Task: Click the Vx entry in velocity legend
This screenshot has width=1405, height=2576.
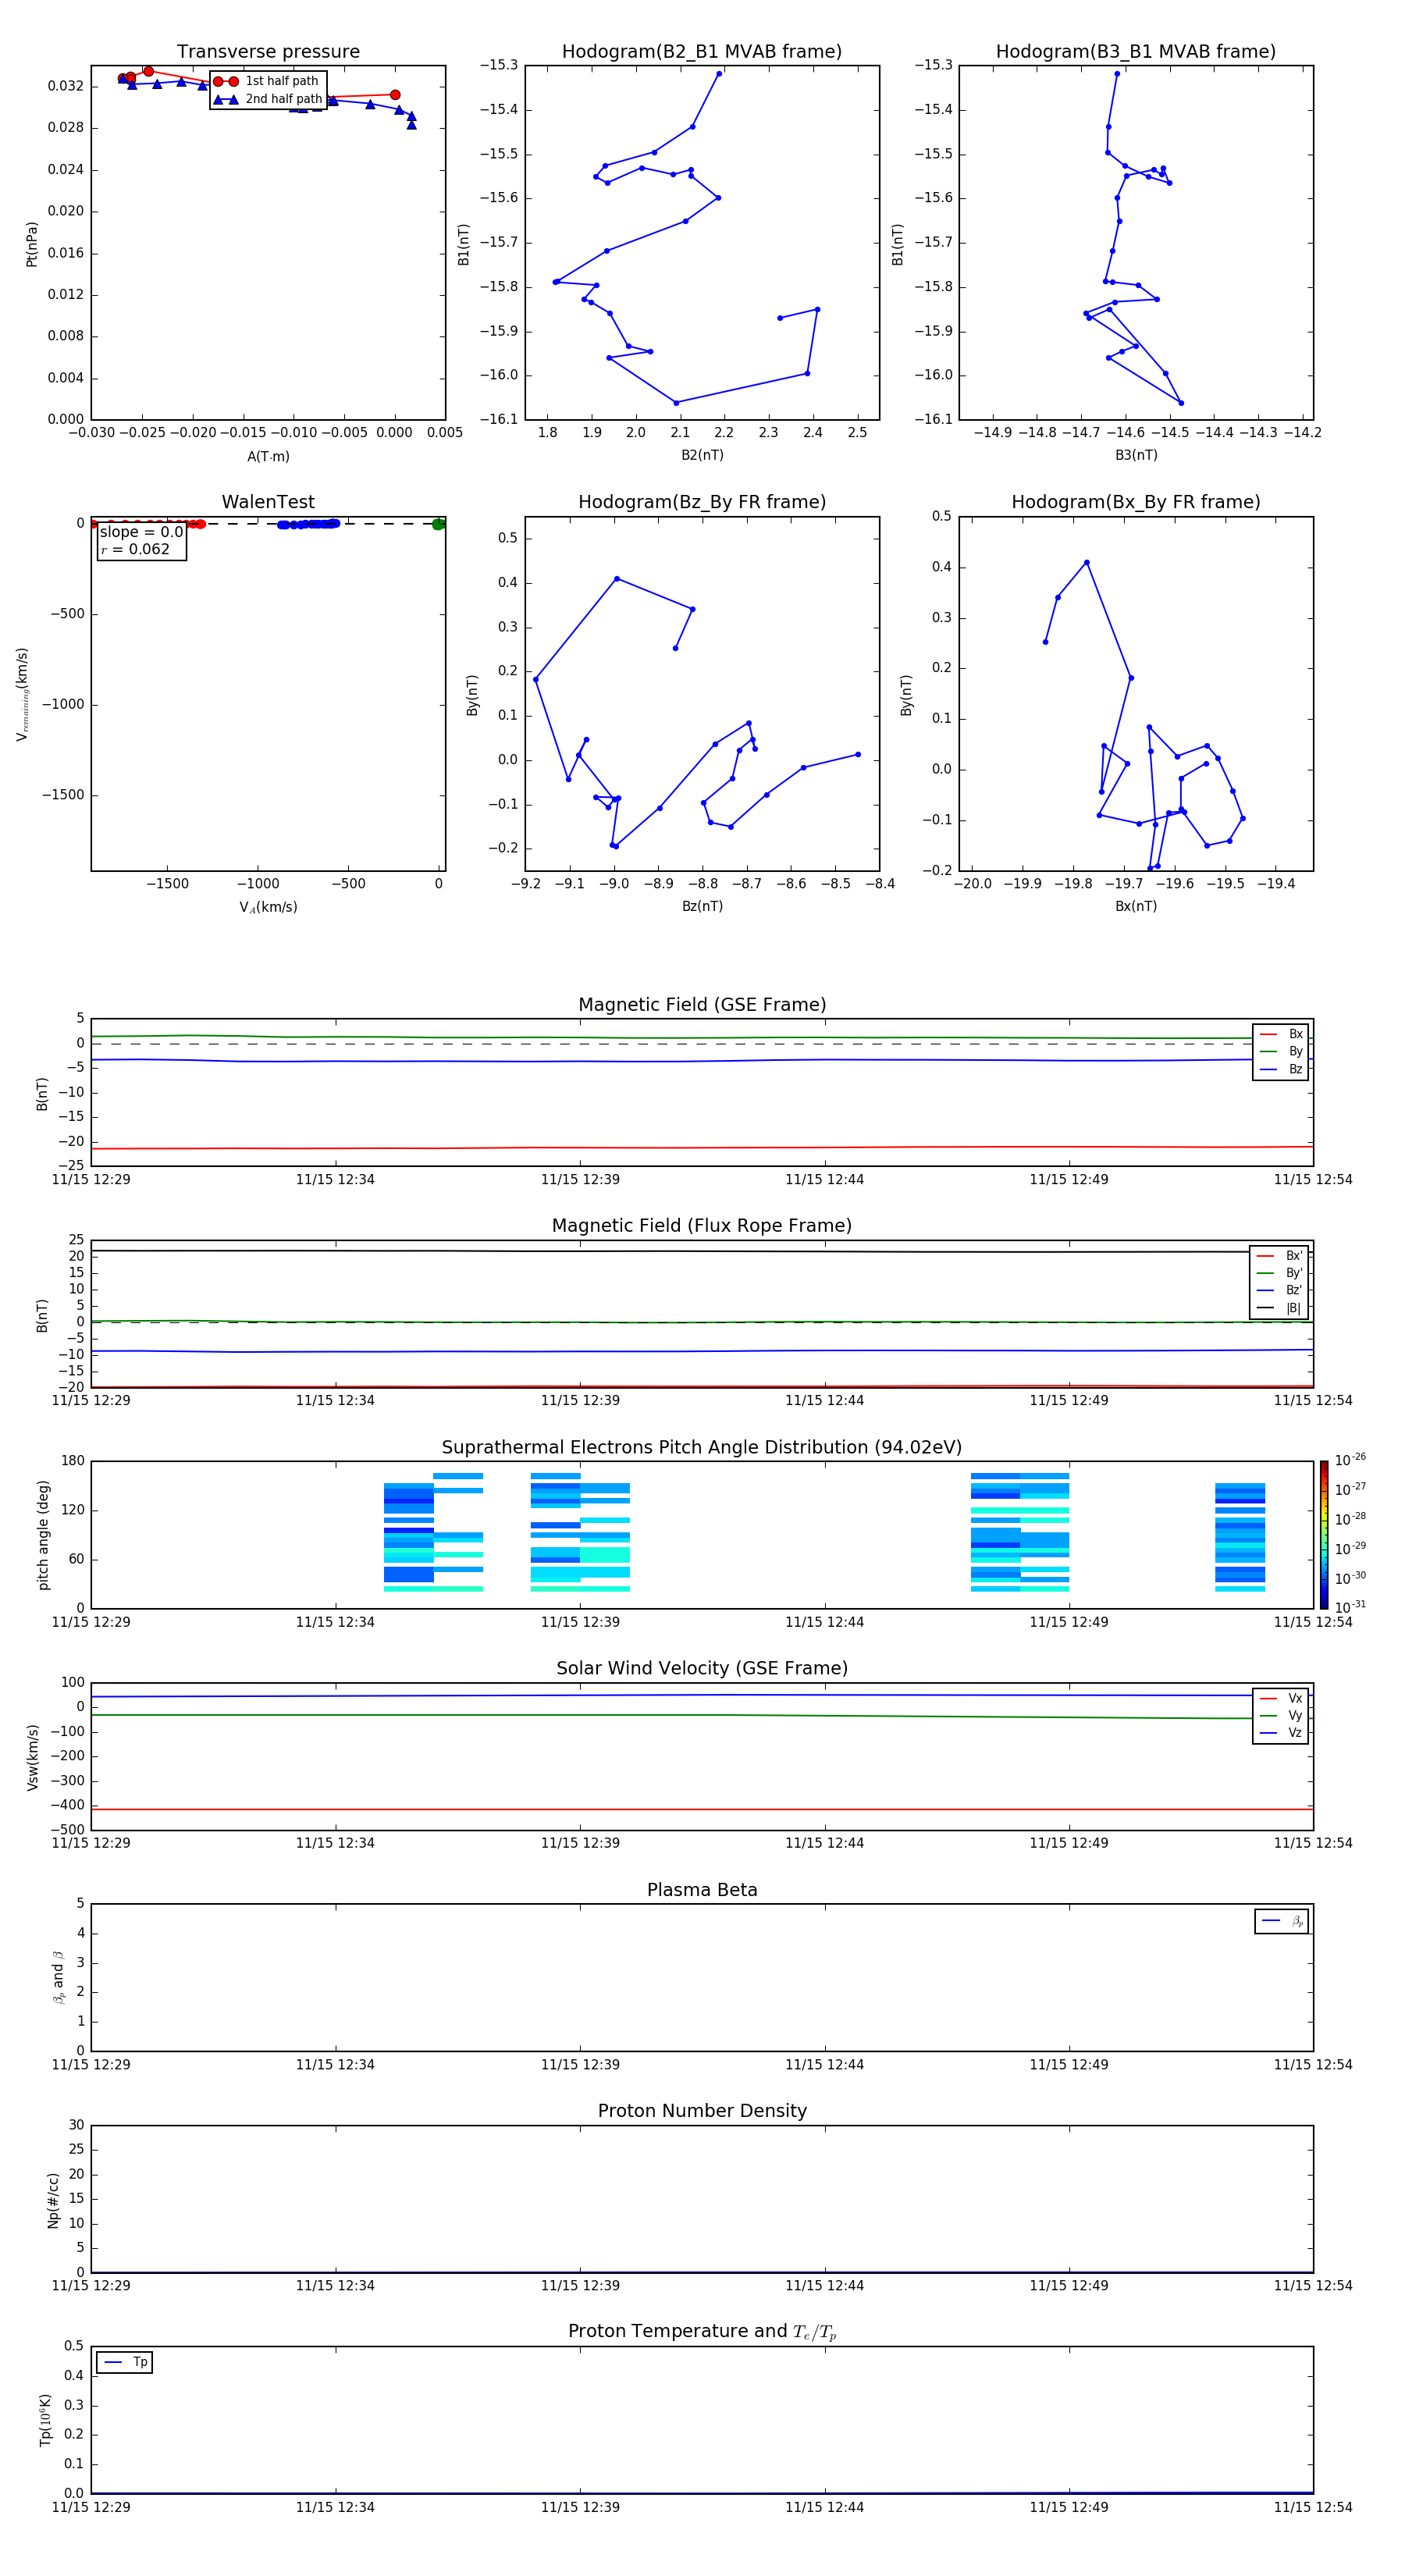Action: point(1281,1698)
